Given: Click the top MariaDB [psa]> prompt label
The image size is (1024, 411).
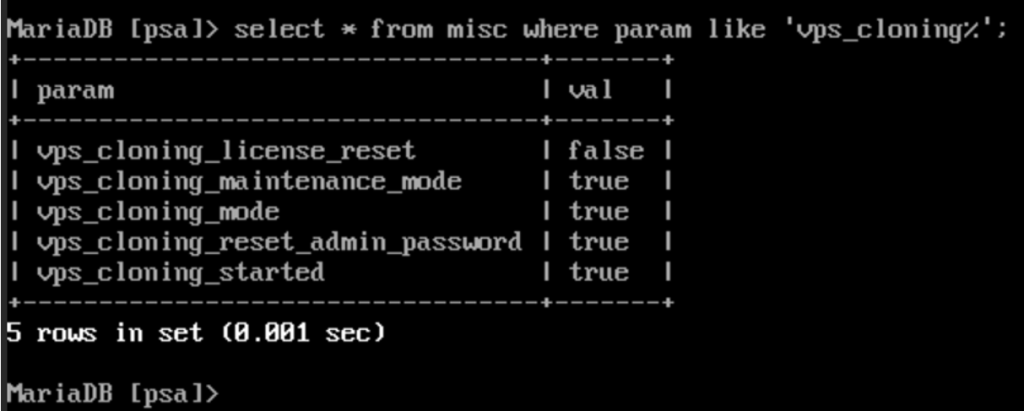Looking at the screenshot, I should (x=112, y=31).
